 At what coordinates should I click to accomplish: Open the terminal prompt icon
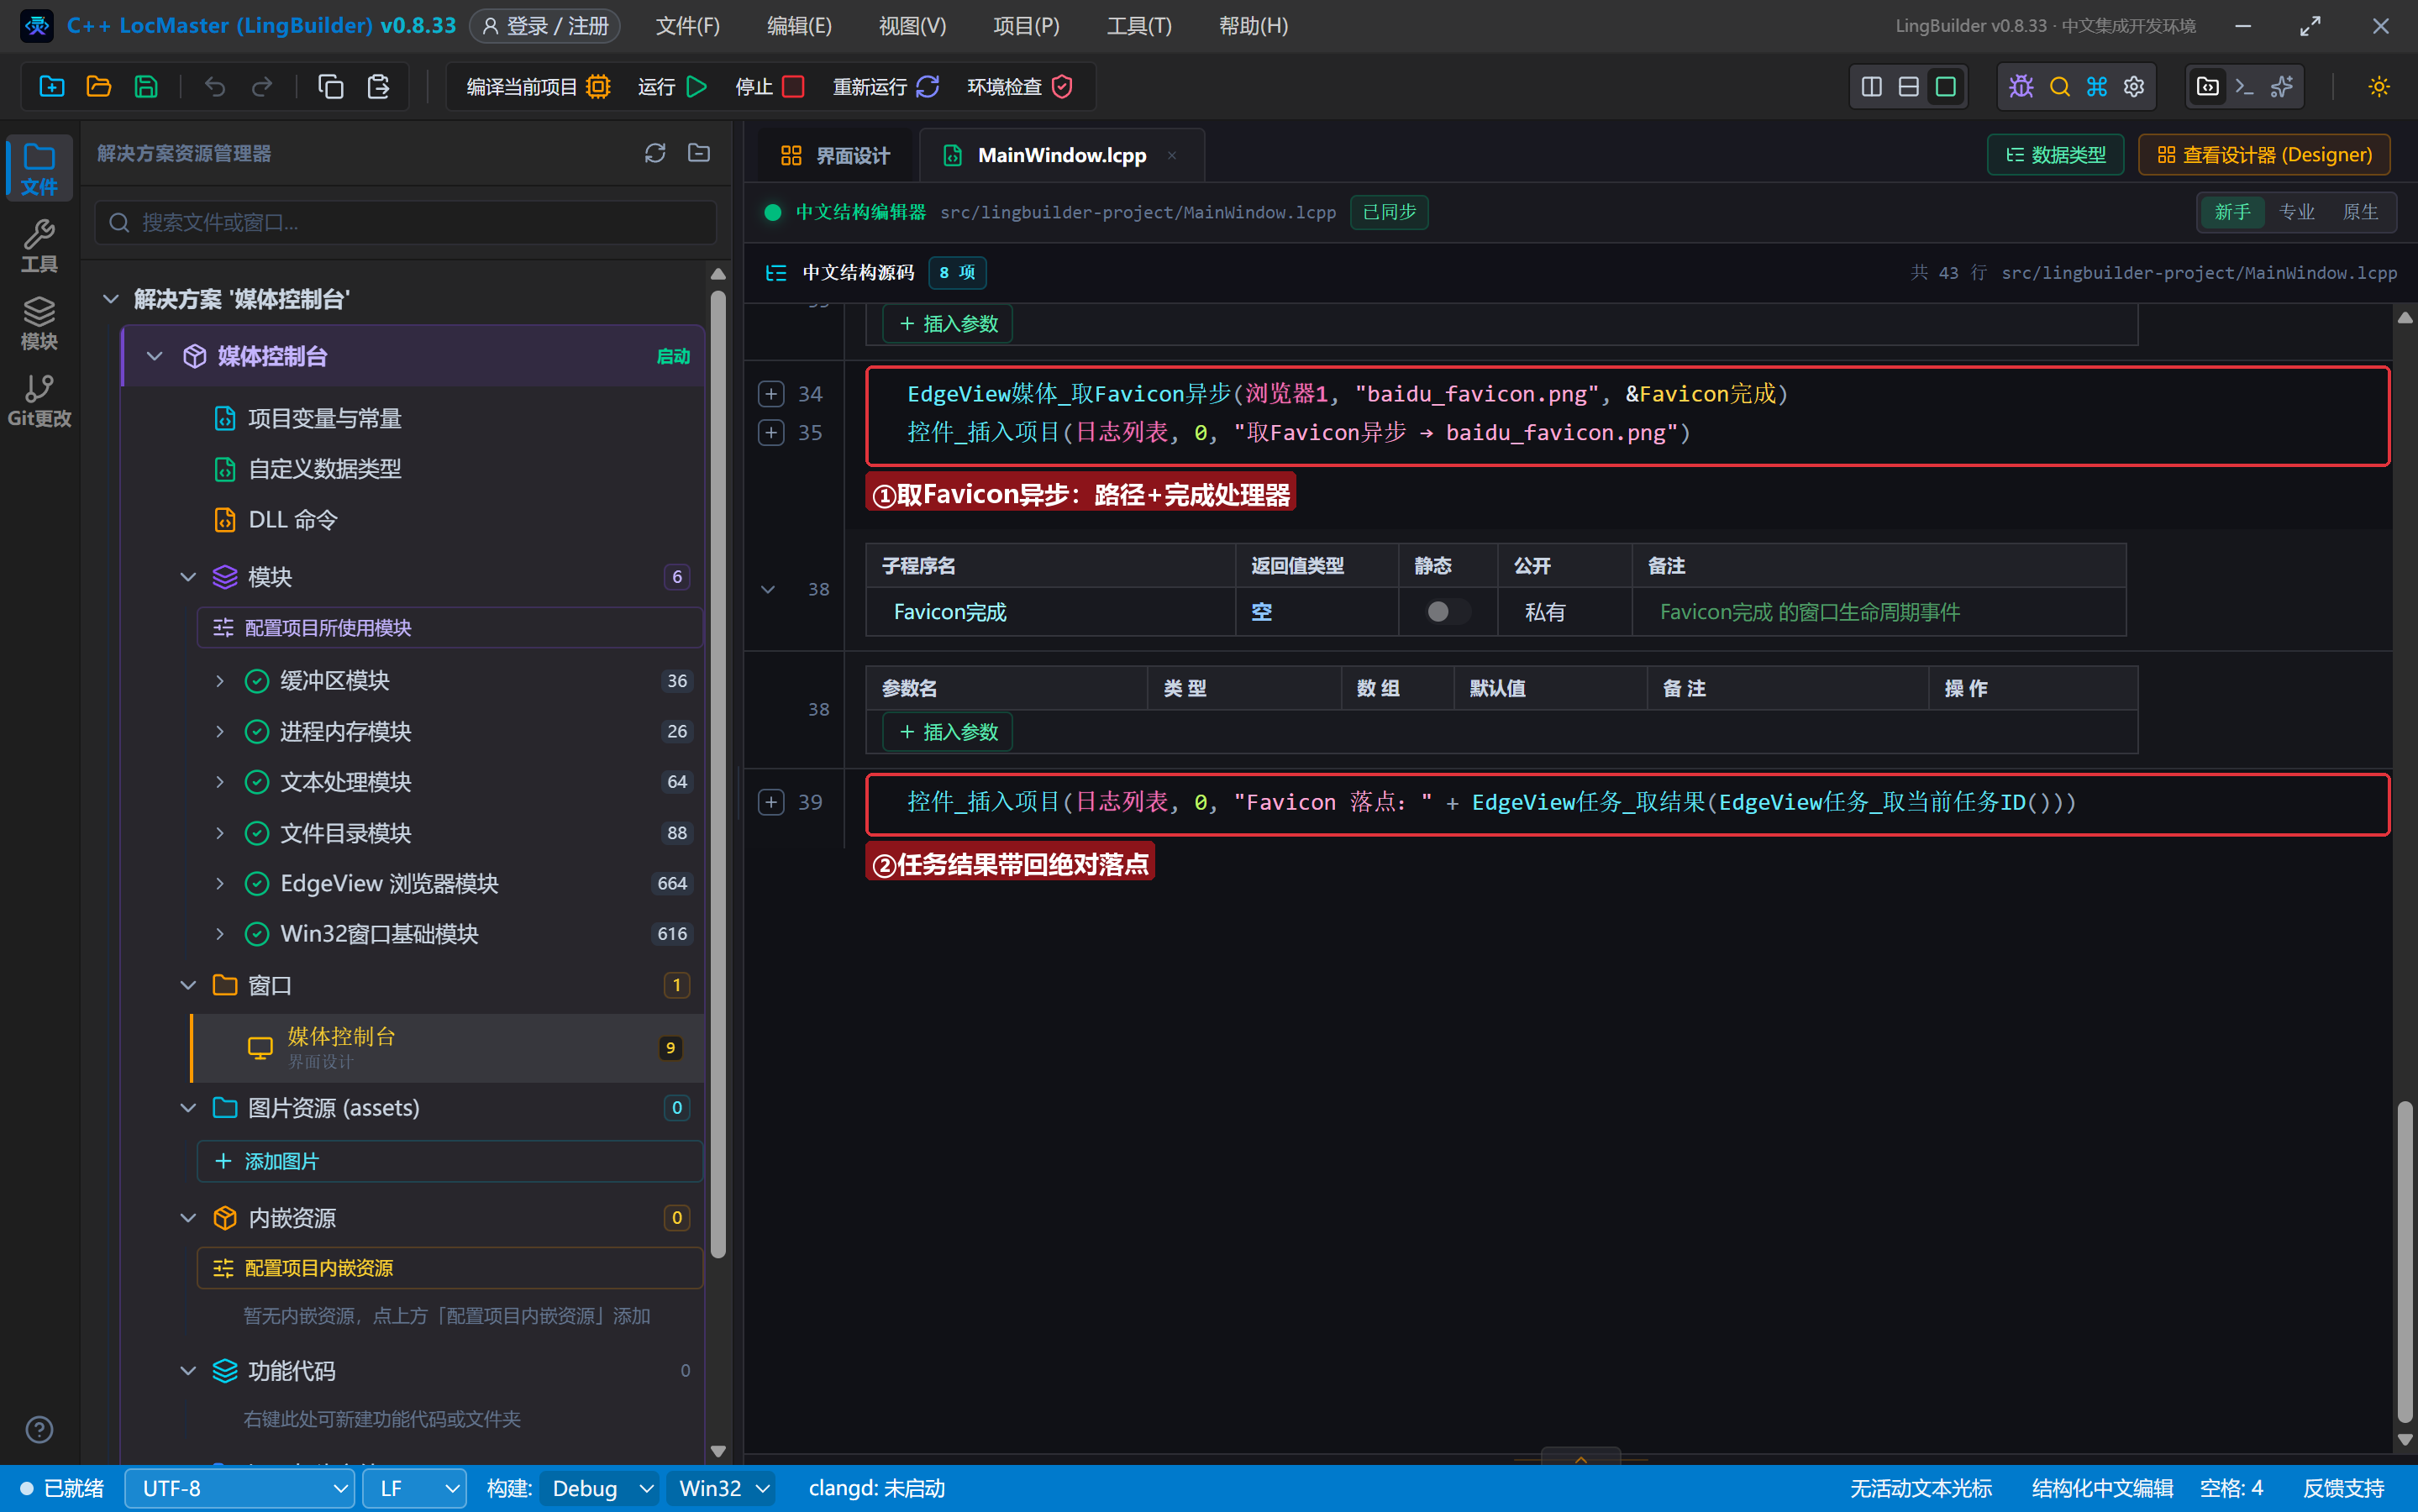tap(2244, 87)
